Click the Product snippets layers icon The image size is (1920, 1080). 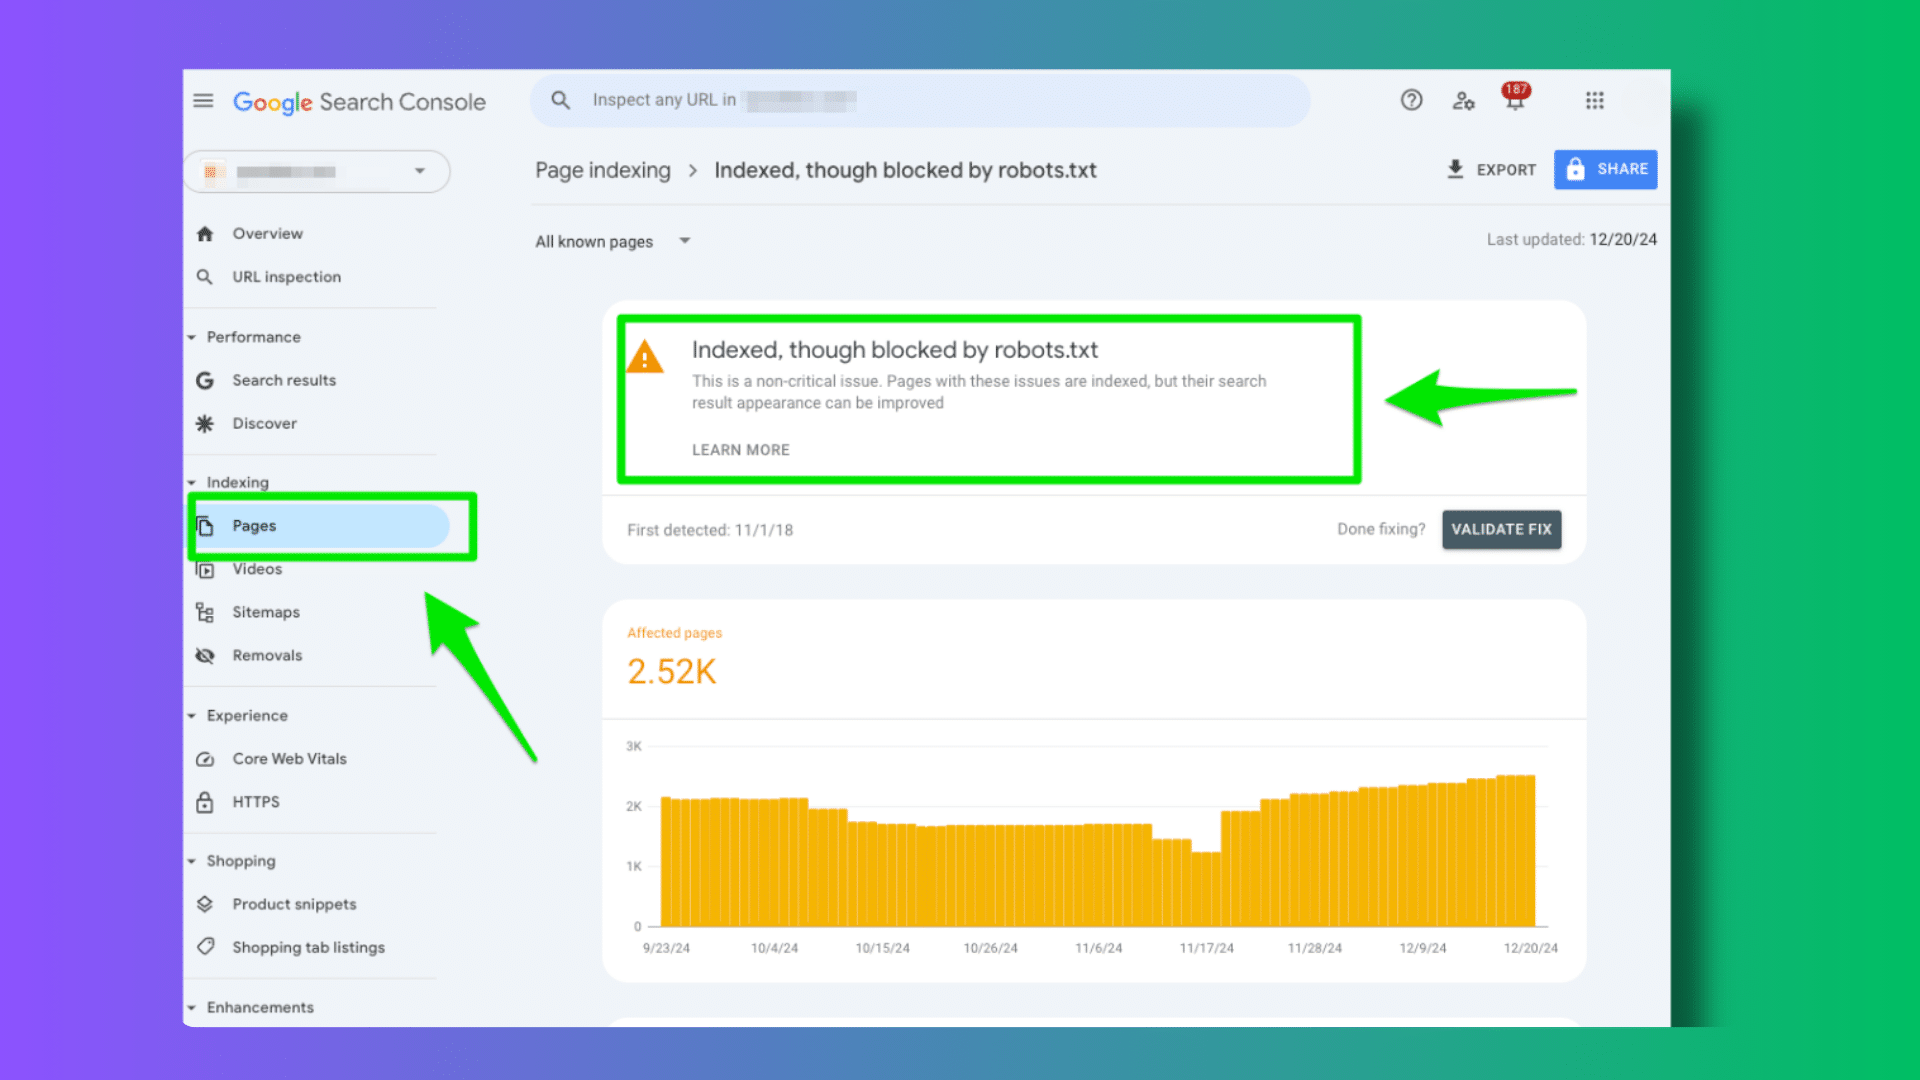tap(205, 904)
